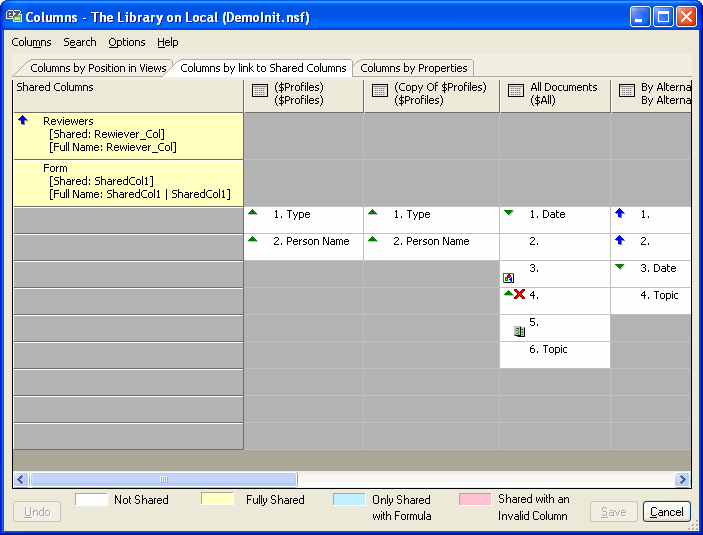
Task: Click red X icon in row 4
Action: (x=520, y=294)
